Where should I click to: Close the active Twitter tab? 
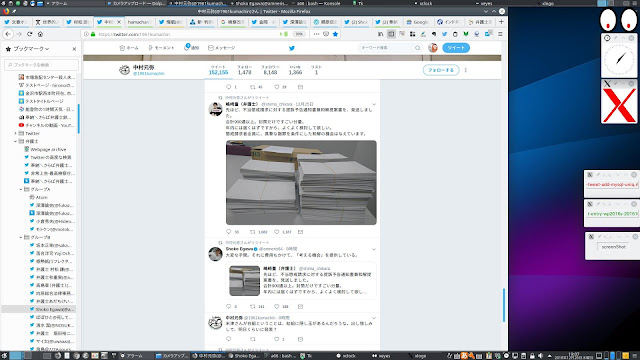pyautogui.click(x=119, y=22)
